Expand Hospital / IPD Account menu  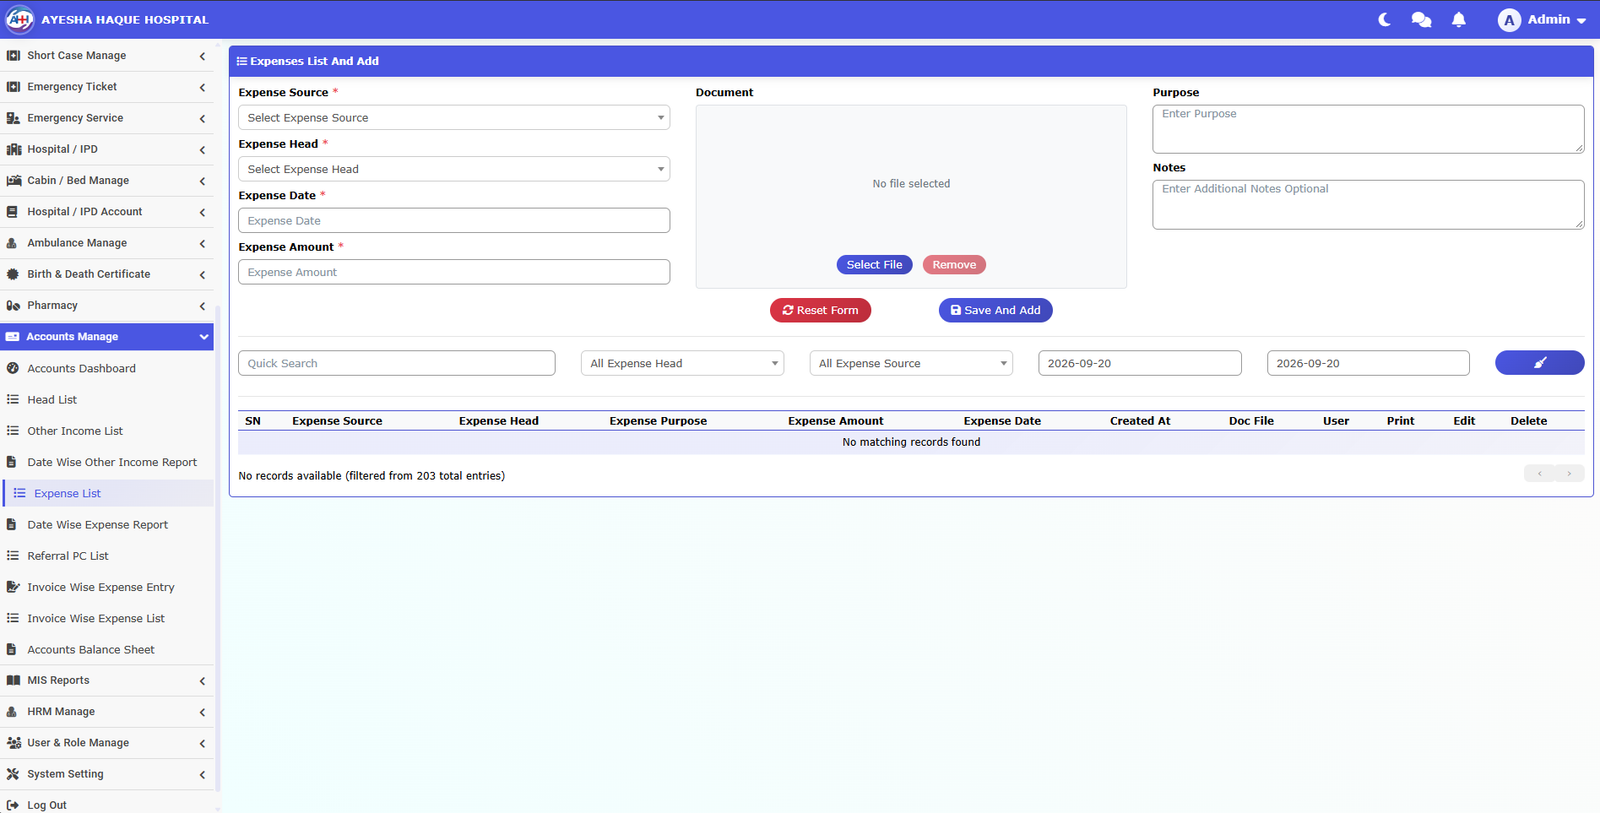coord(107,212)
